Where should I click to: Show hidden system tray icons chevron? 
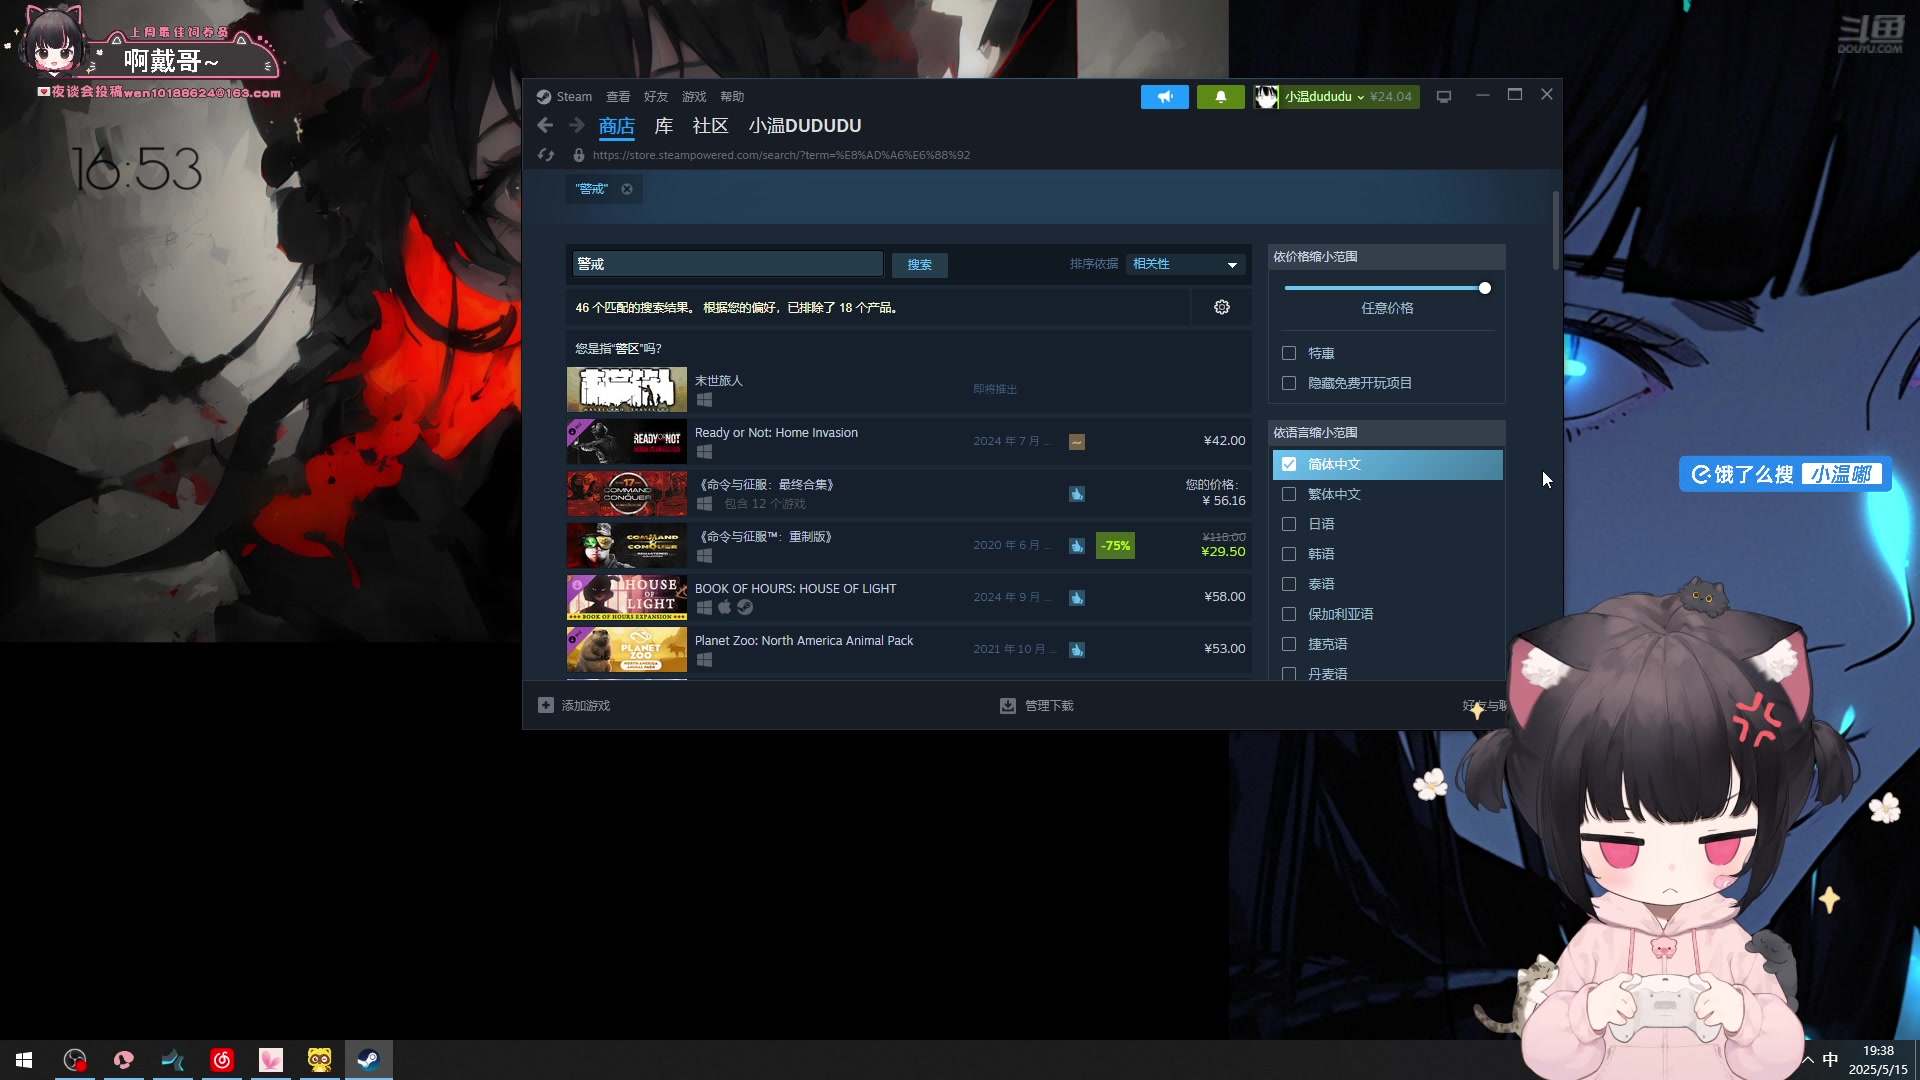[x=1808, y=1060]
